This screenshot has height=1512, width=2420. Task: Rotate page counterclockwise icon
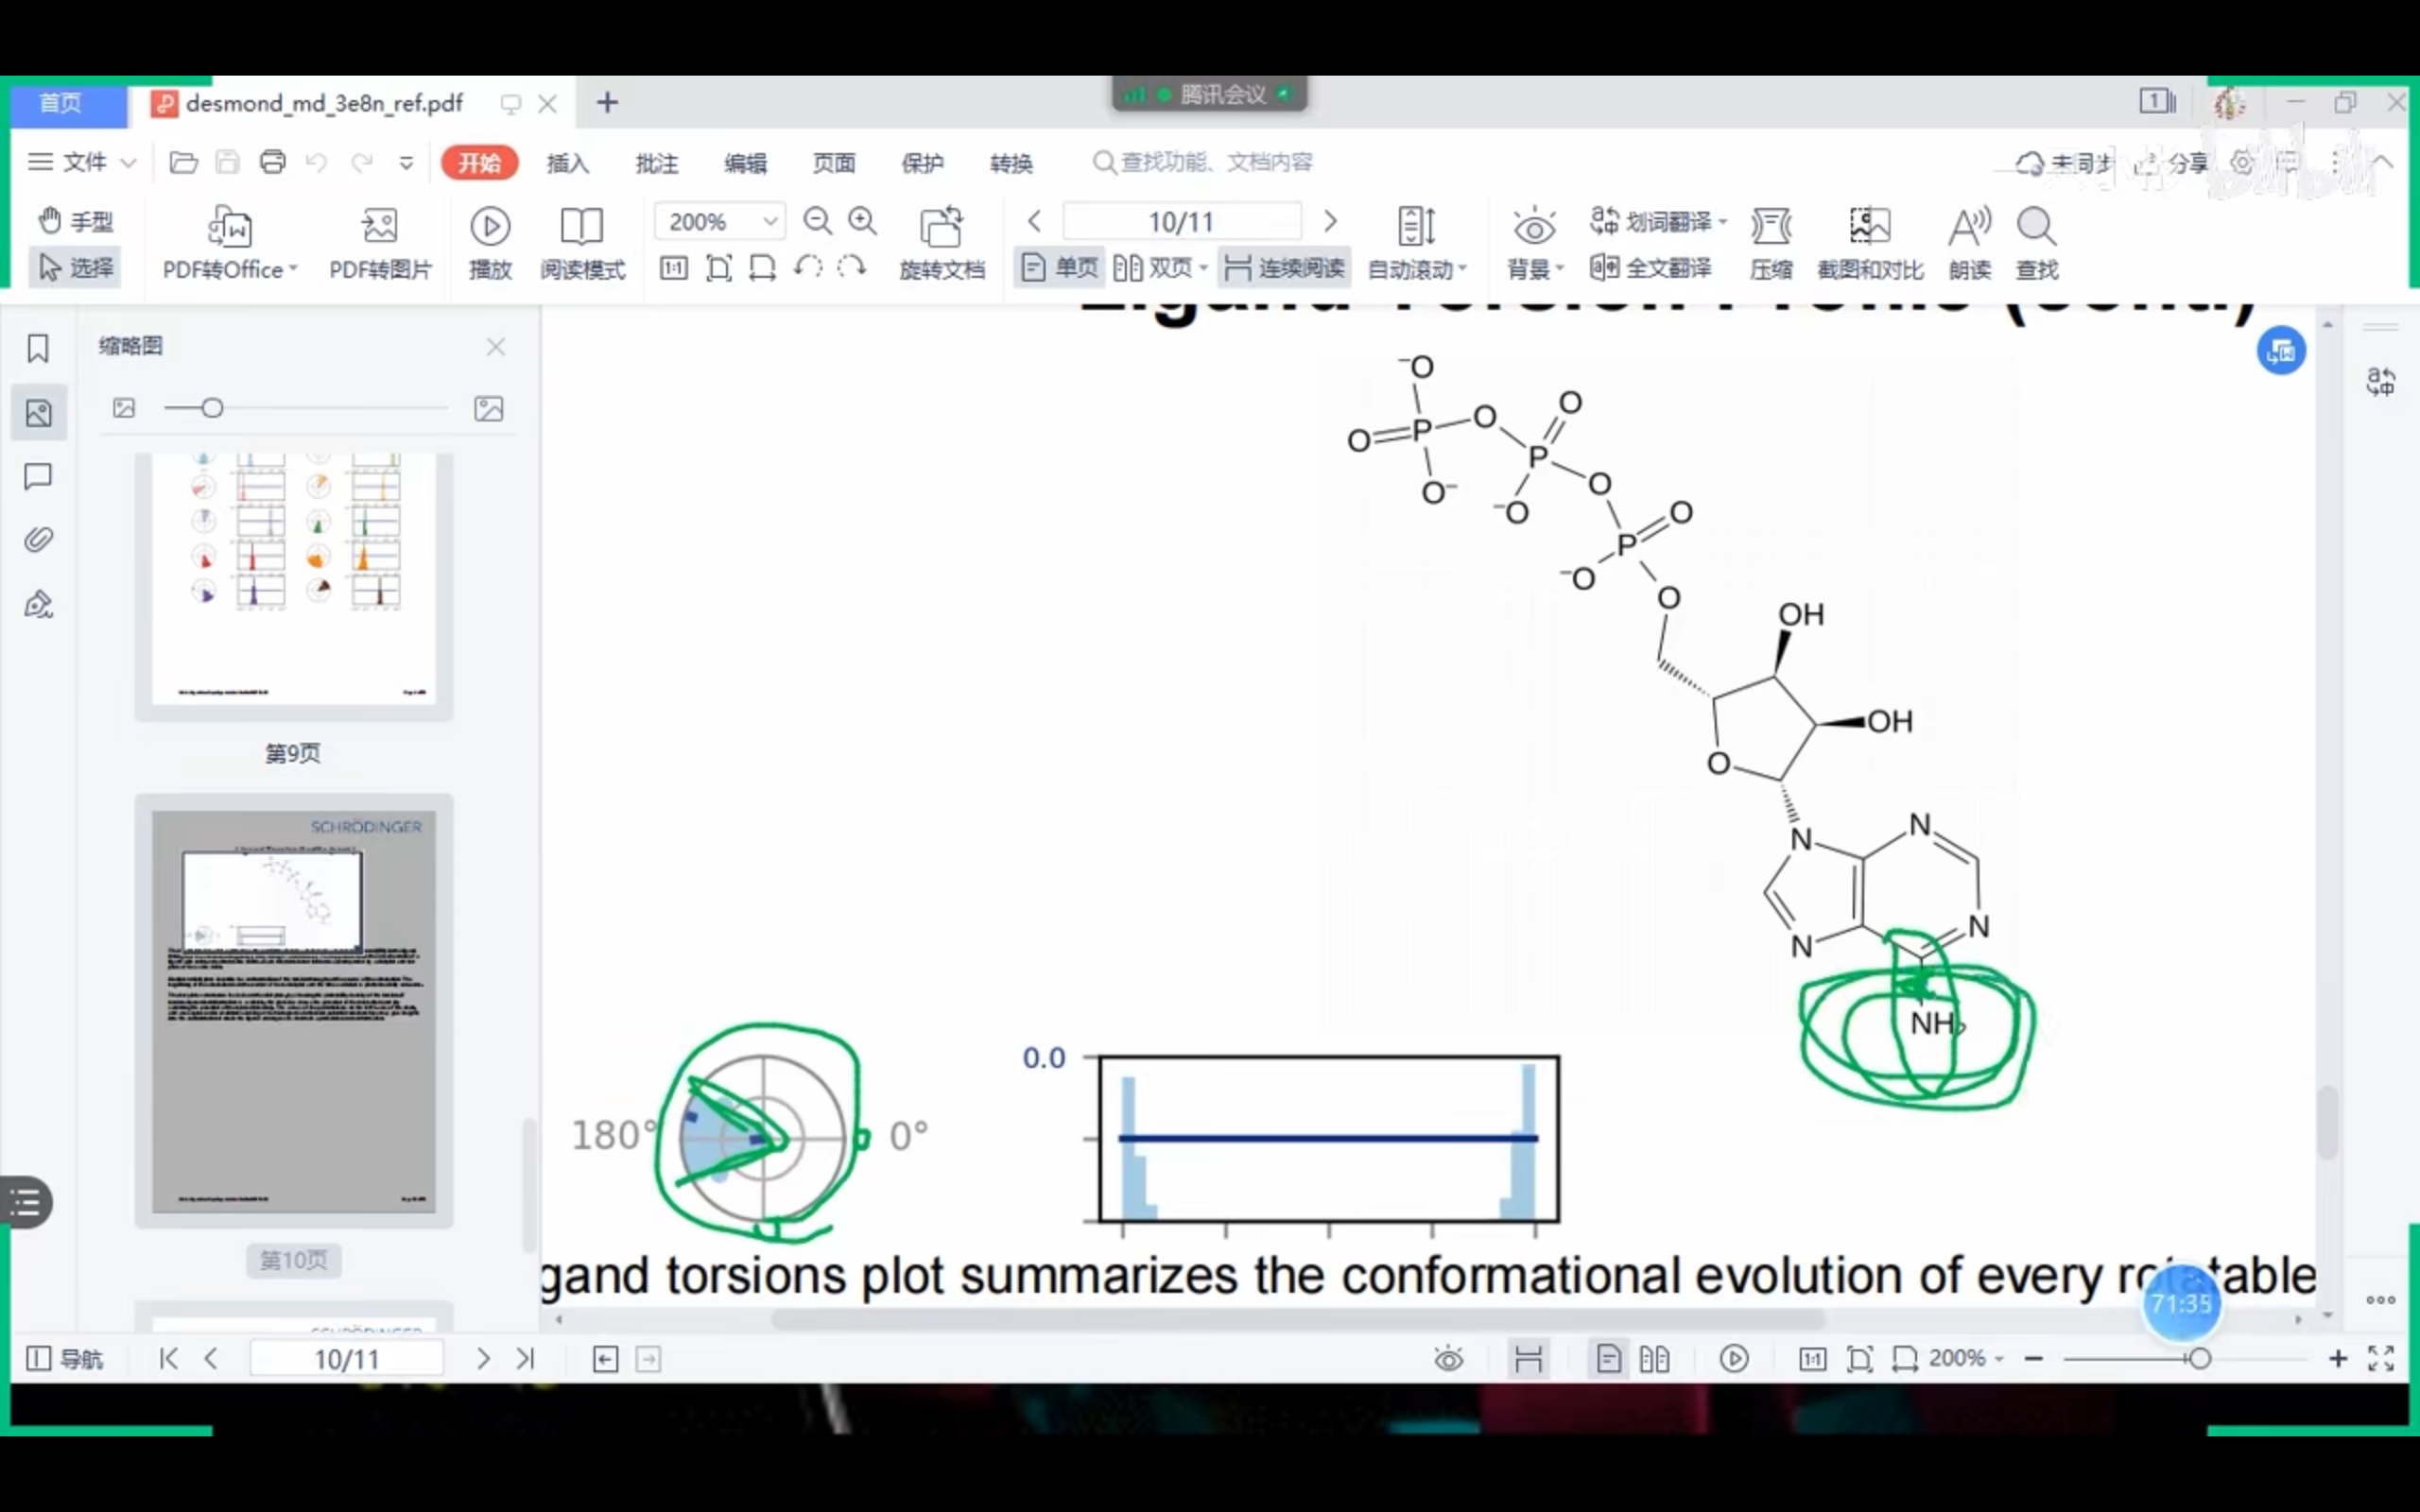coord(808,267)
